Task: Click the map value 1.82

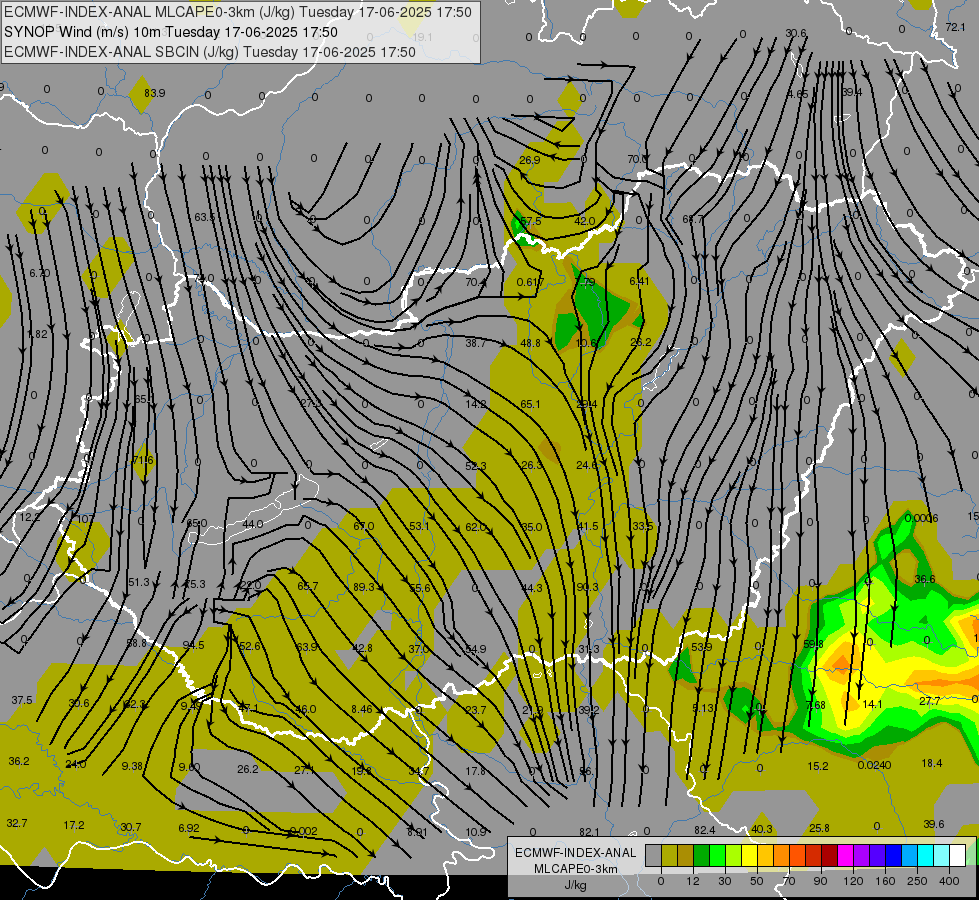Action: point(37,334)
